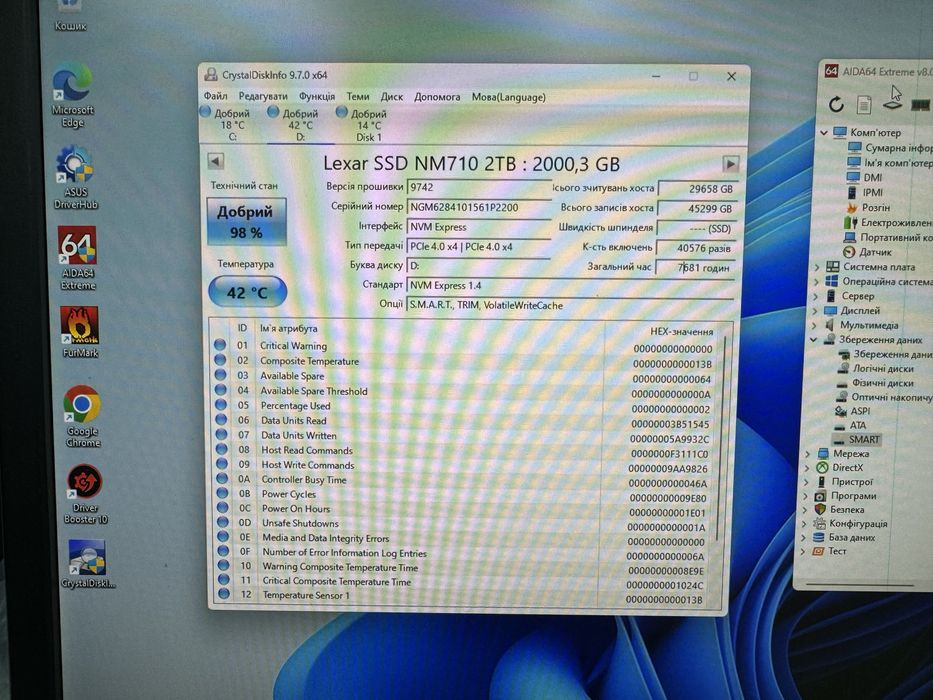Click status icon for Percentage Used row

[x=221, y=405]
